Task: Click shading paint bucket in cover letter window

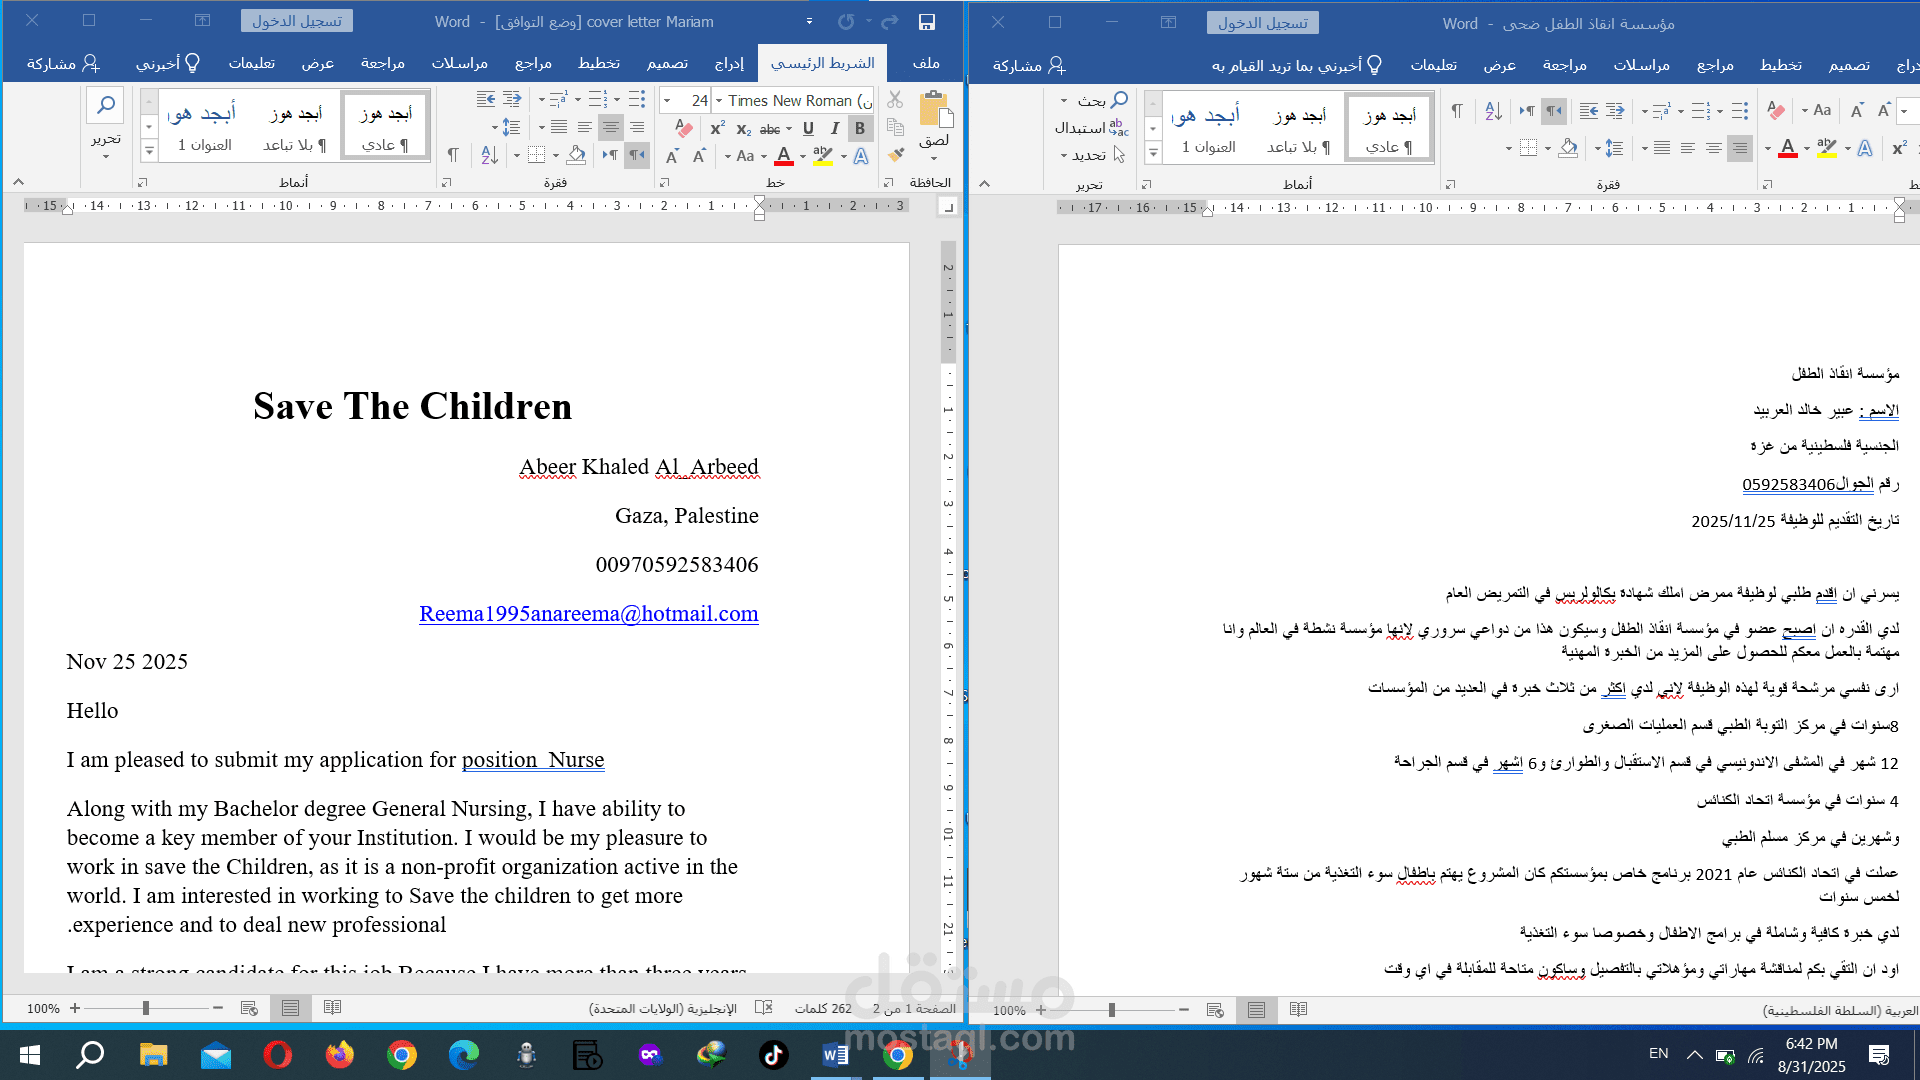Action: pyautogui.click(x=576, y=156)
